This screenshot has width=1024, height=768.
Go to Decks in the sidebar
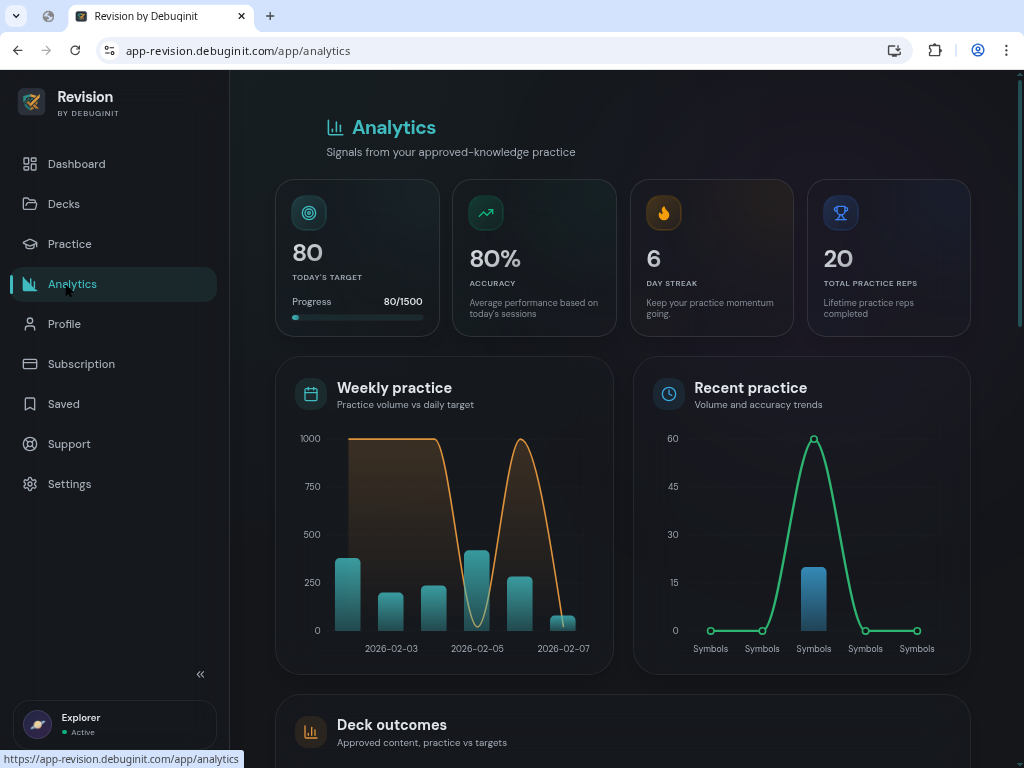pyautogui.click(x=63, y=204)
